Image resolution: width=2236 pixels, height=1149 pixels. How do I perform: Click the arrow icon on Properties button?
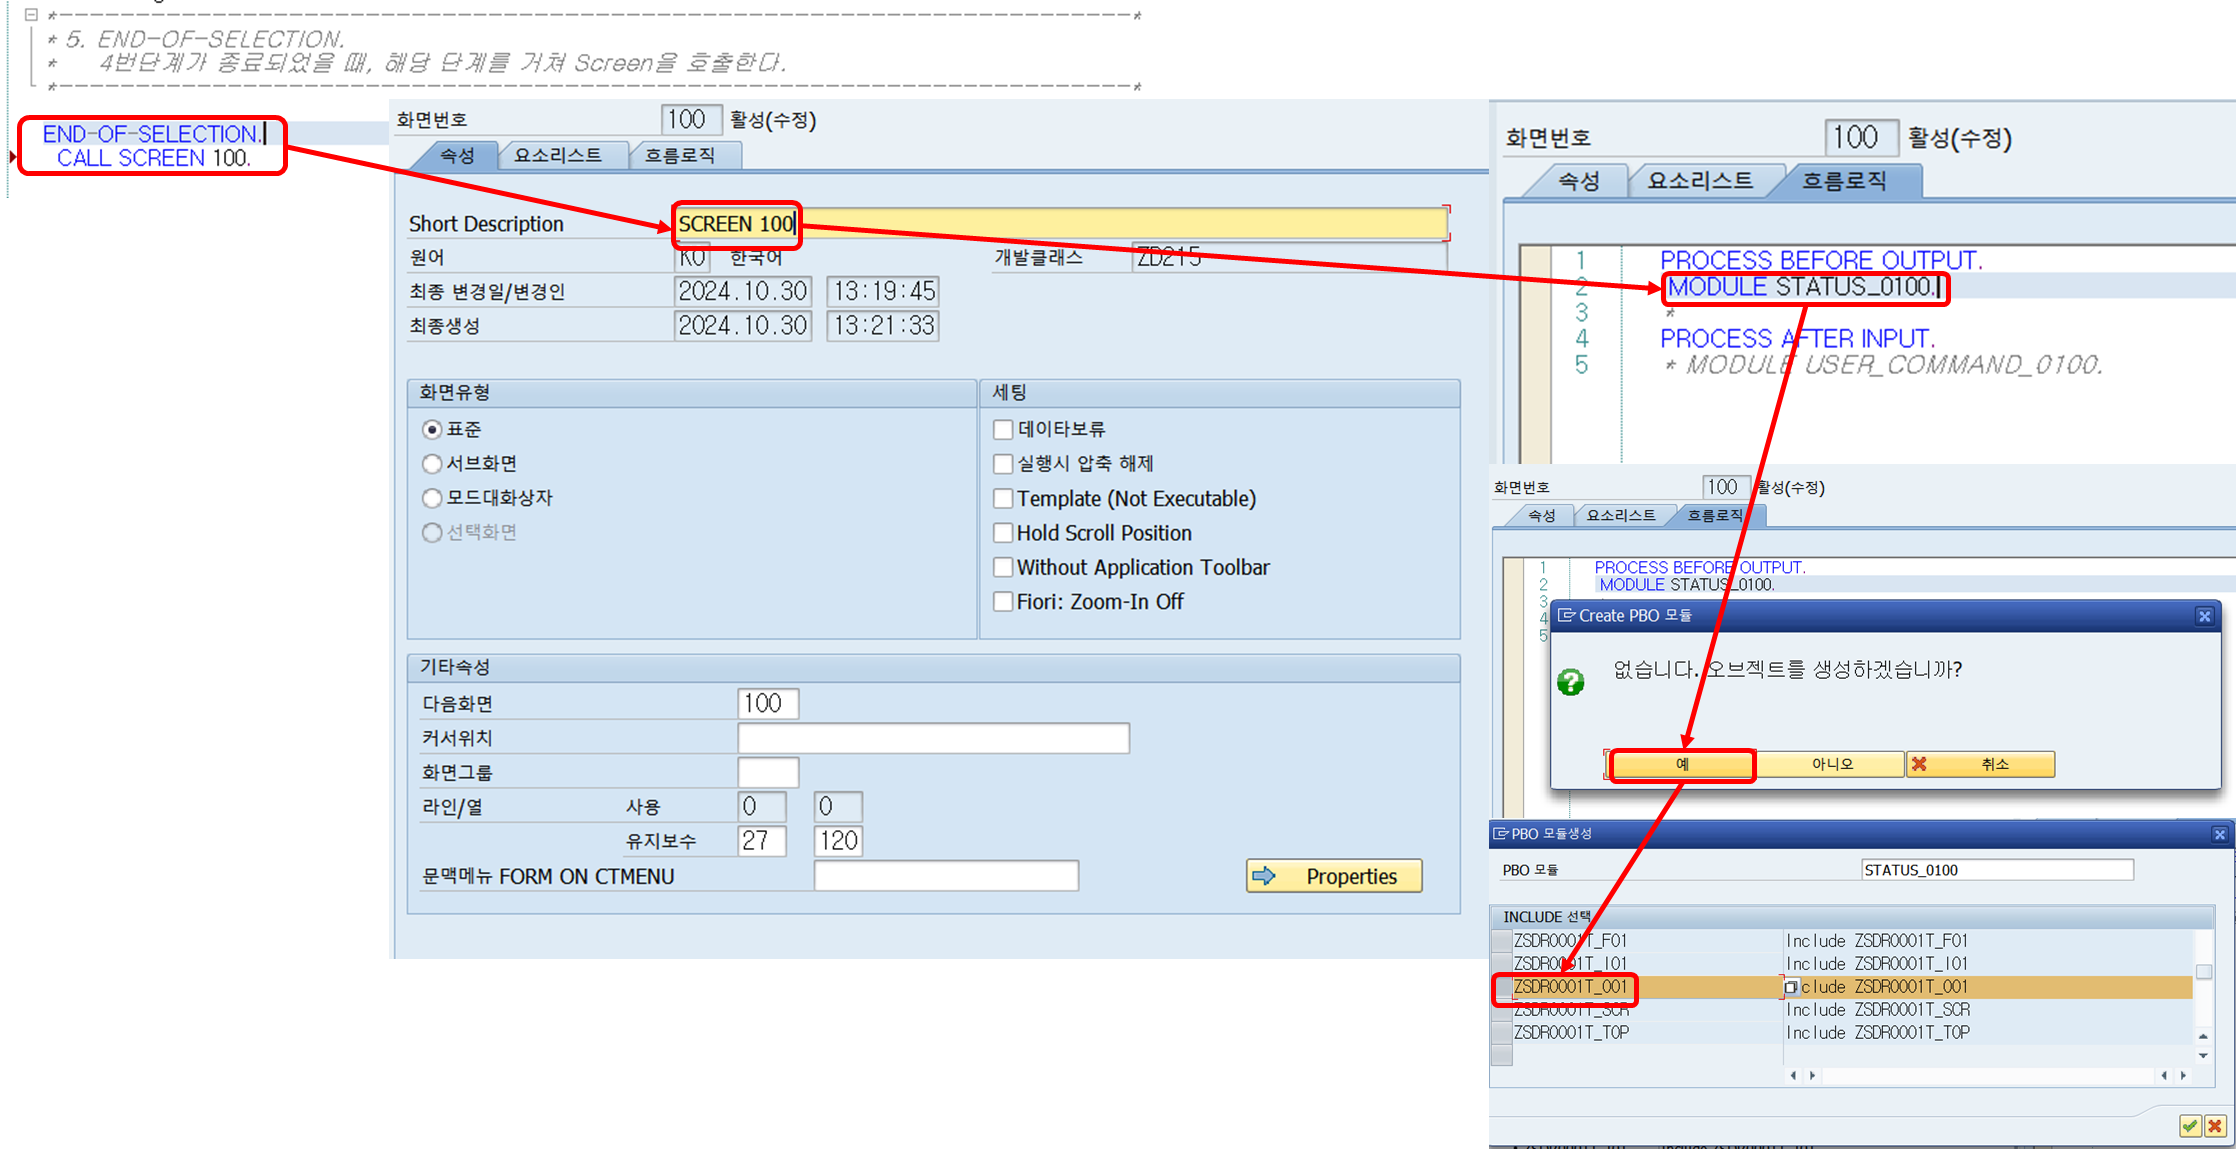(1265, 876)
